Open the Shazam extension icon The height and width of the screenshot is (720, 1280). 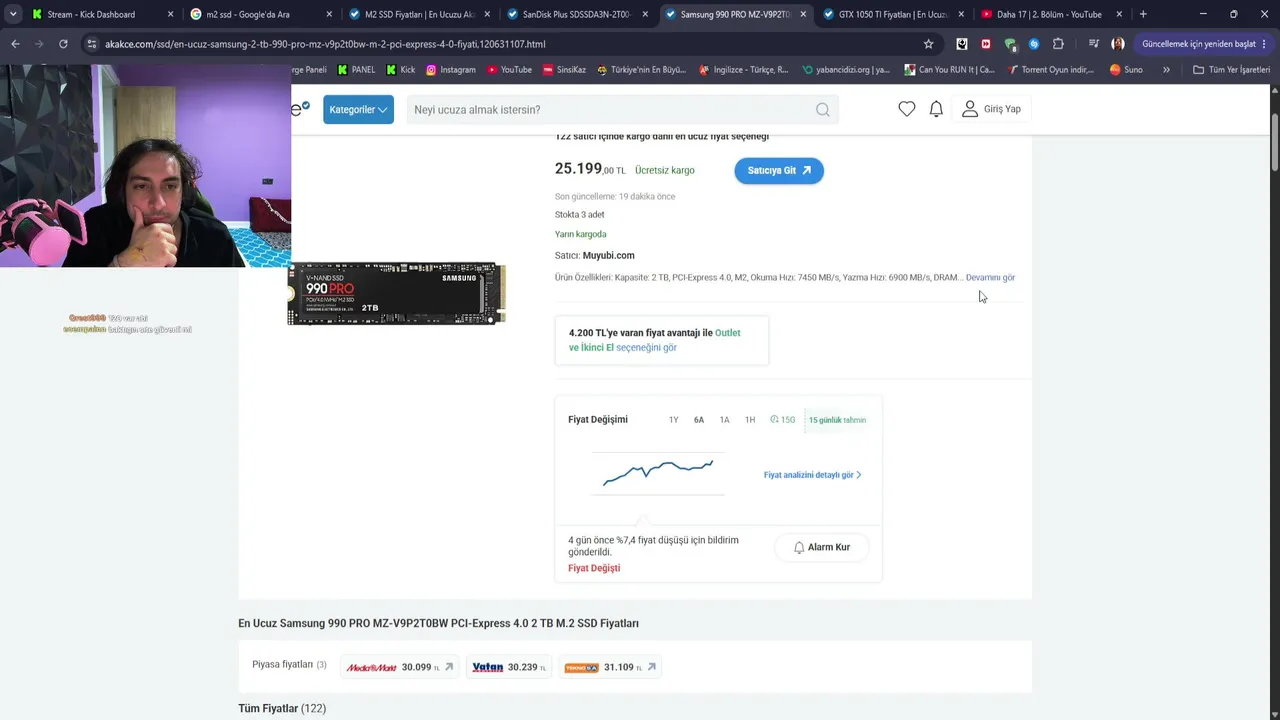[1034, 44]
